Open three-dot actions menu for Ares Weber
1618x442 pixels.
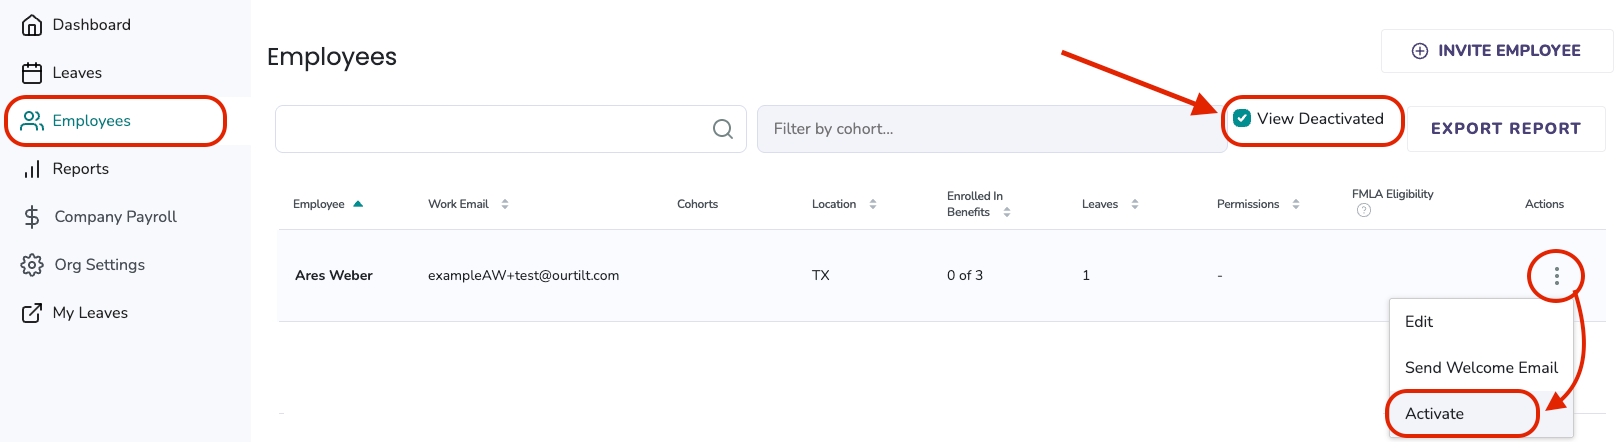(x=1556, y=276)
